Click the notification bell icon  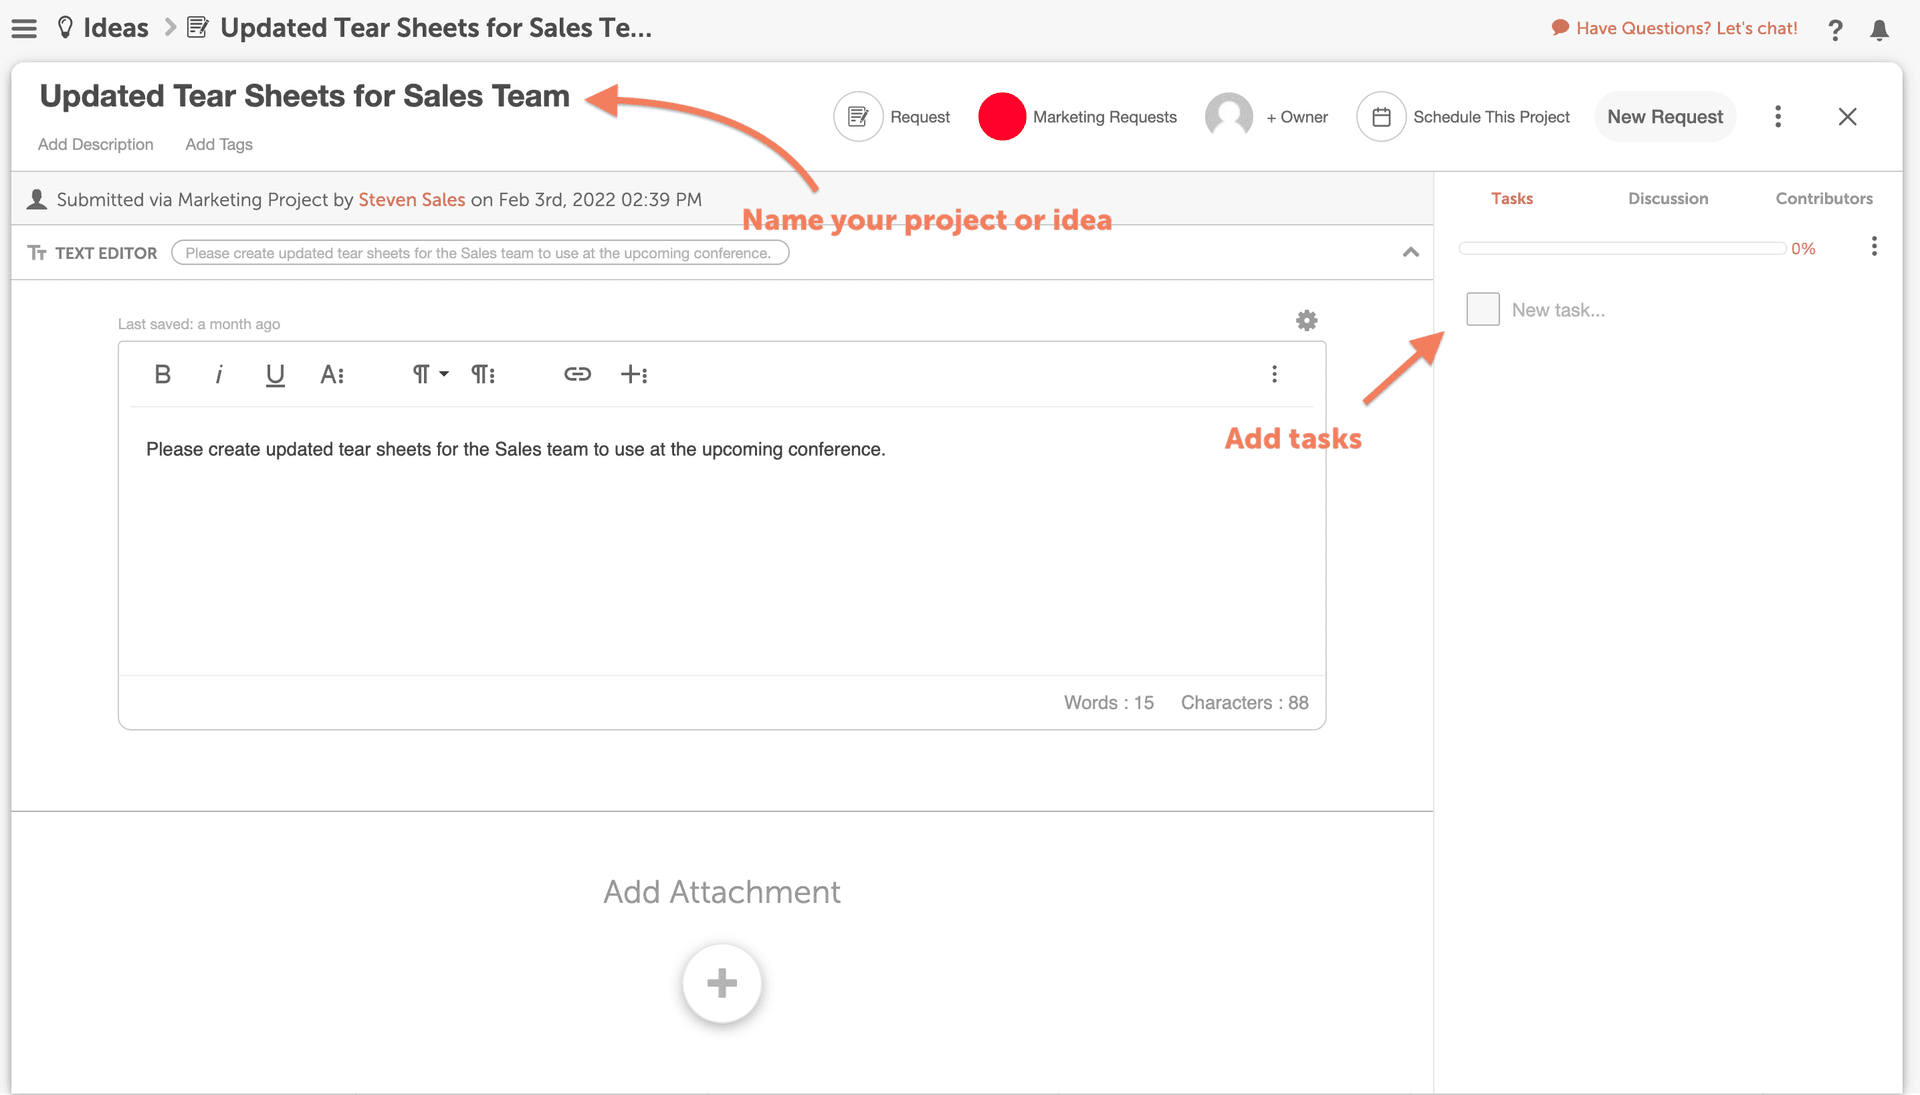click(1881, 30)
